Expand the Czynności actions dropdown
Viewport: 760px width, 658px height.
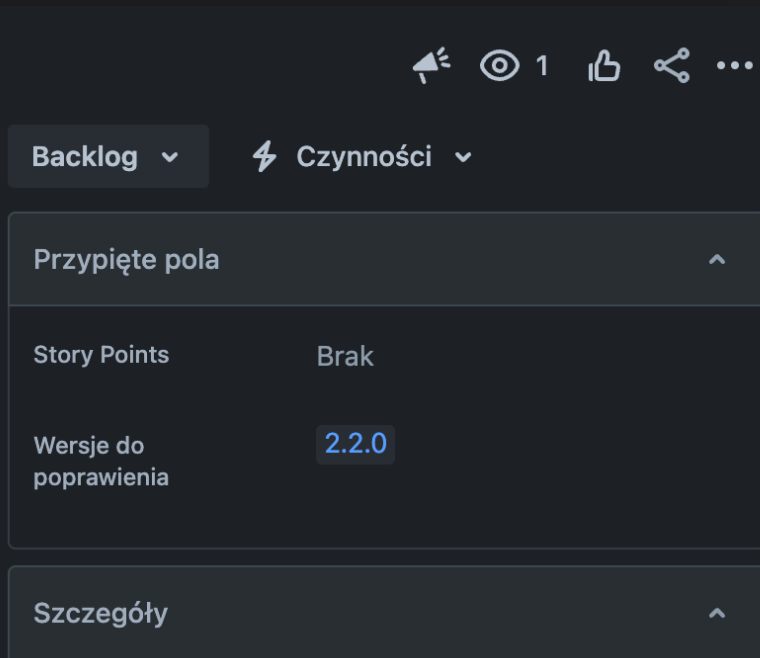pos(360,157)
